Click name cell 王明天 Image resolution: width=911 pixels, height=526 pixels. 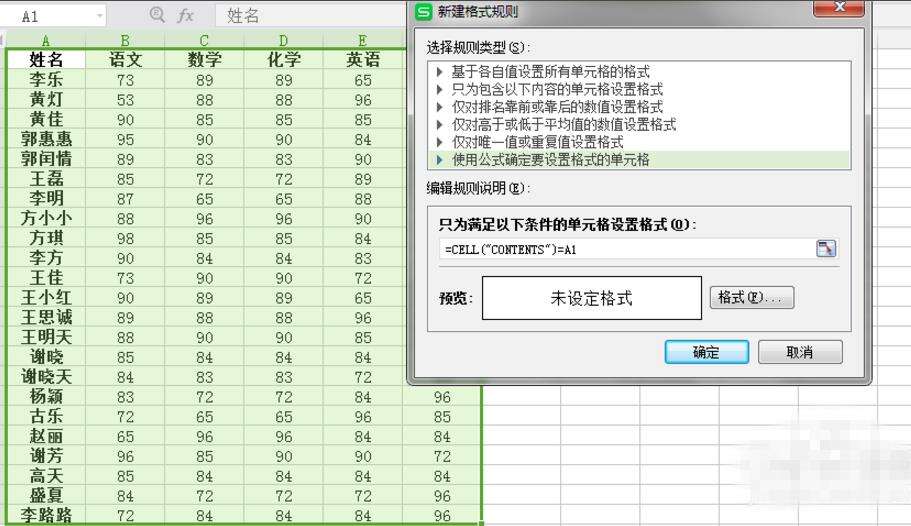pos(46,337)
